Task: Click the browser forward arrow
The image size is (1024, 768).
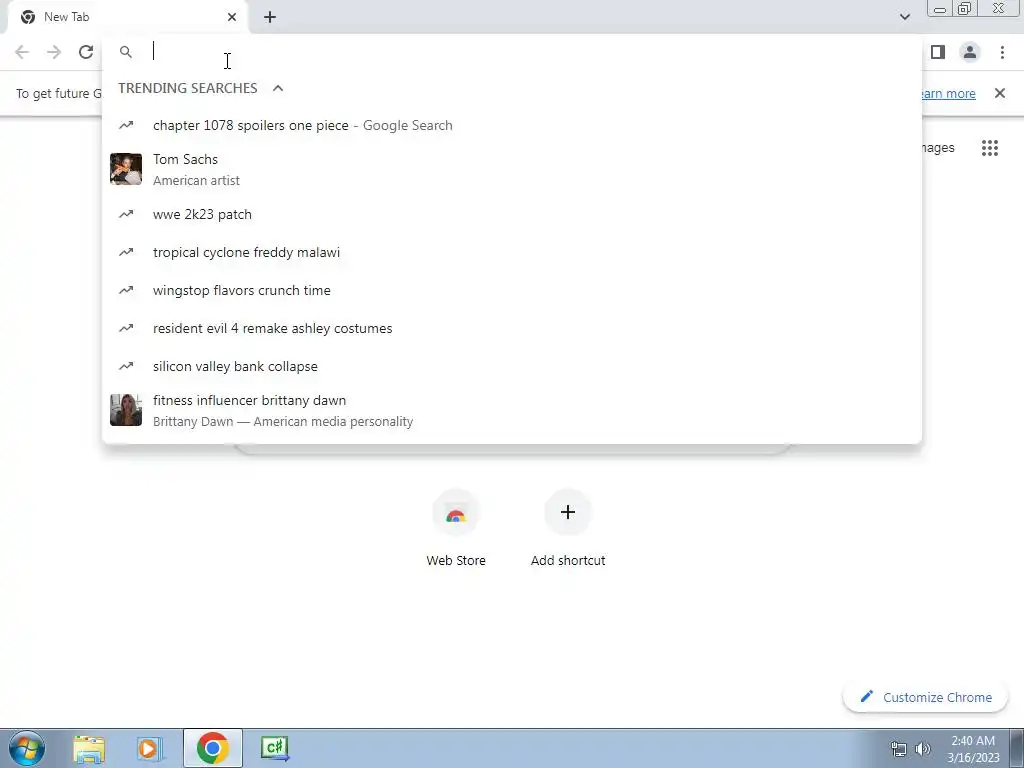Action: point(54,52)
